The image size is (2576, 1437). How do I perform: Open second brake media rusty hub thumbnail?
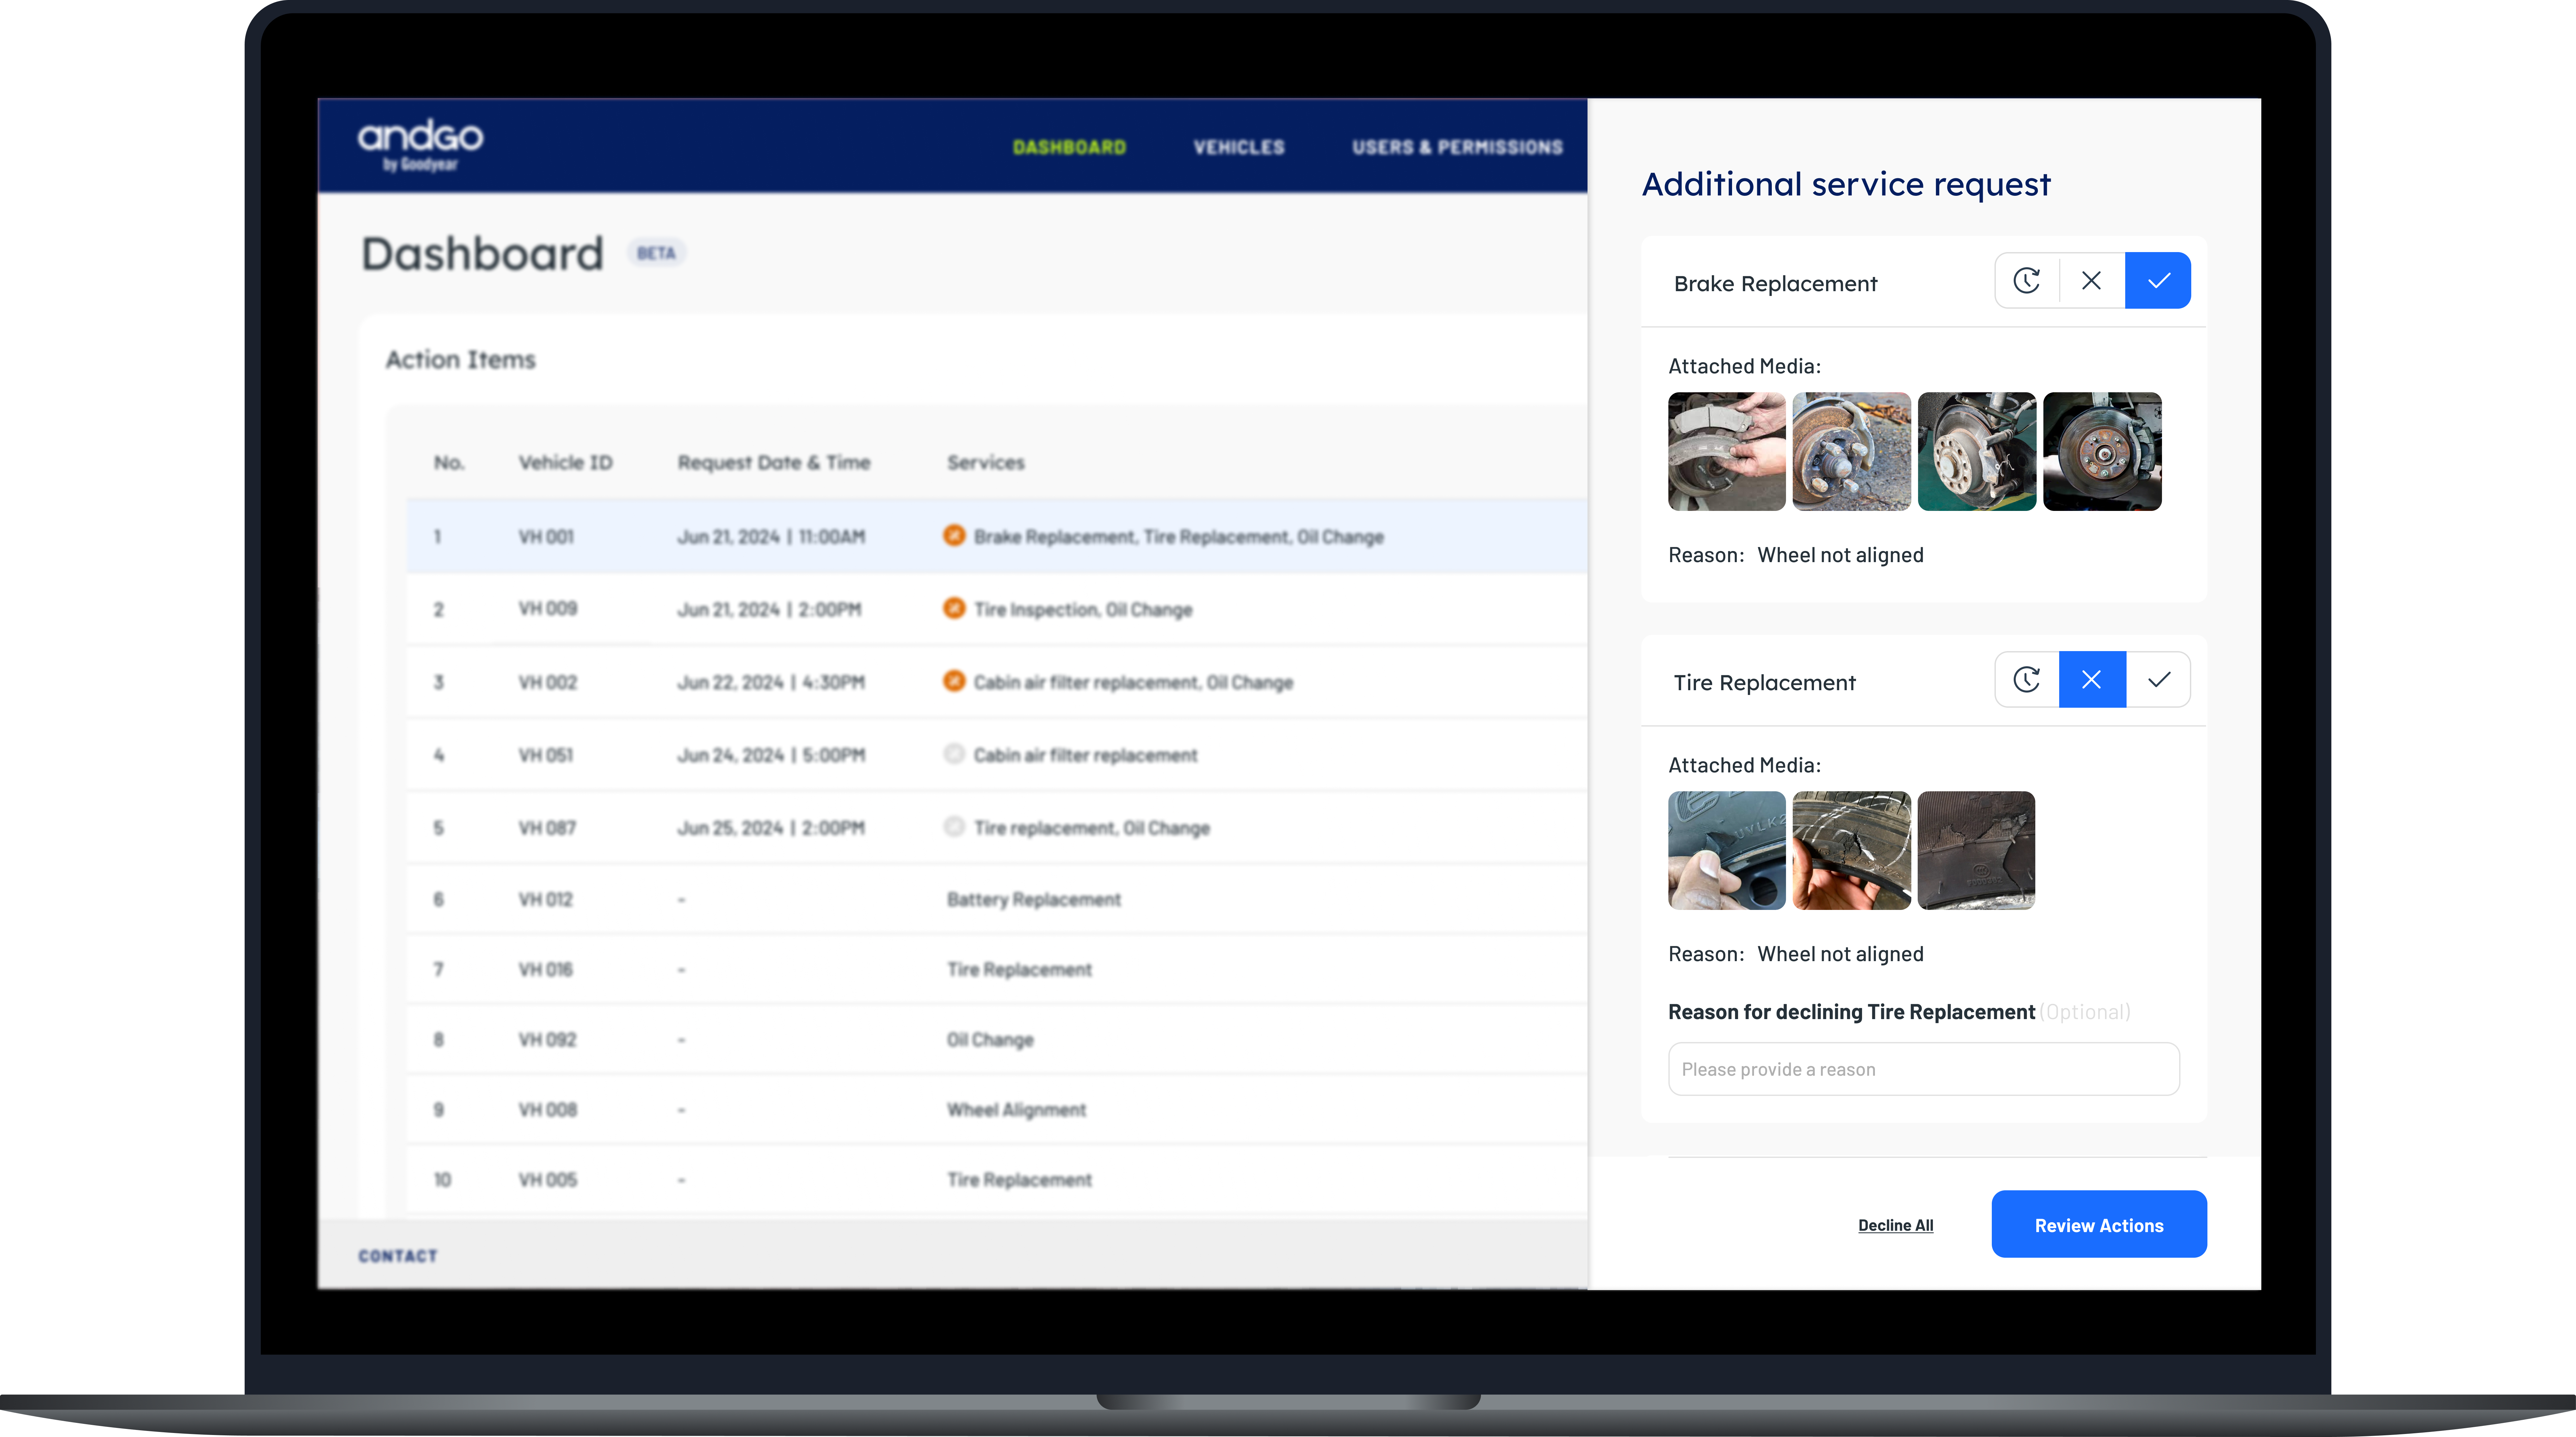pos(1852,452)
